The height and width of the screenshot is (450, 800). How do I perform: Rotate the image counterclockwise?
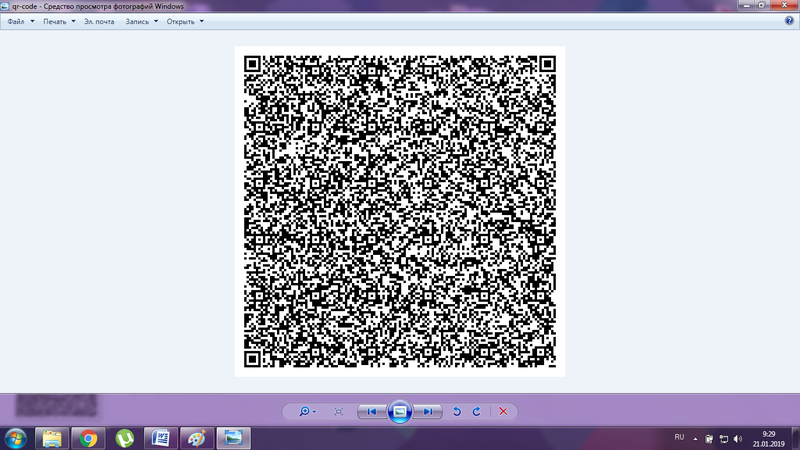(x=457, y=412)
